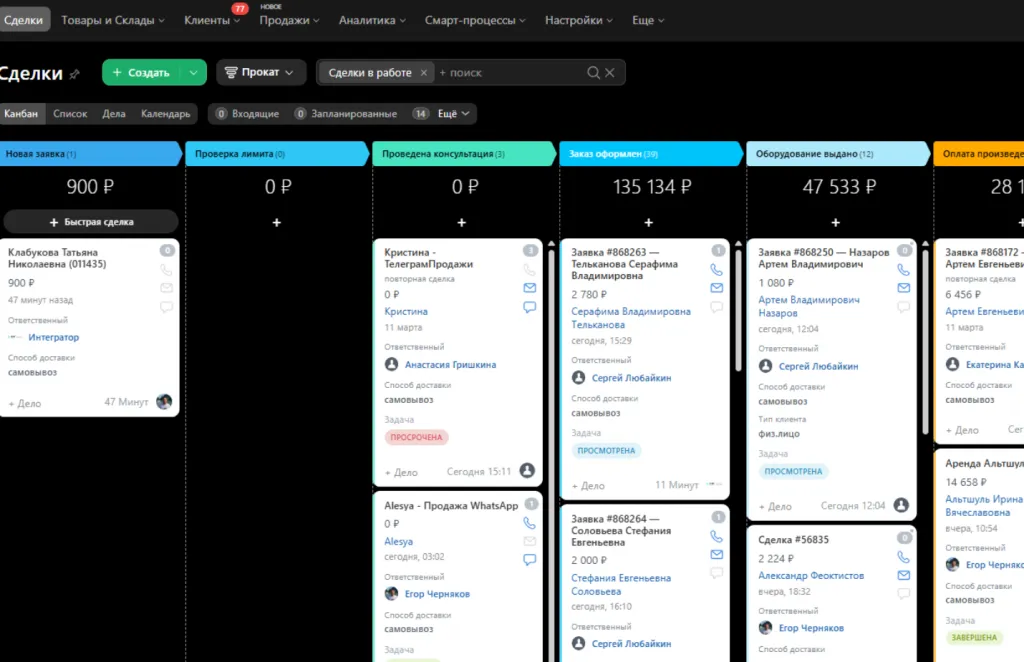Expand the arrow next to Создать button
This screenshot has width=1024, height=662.
[193, 72]
